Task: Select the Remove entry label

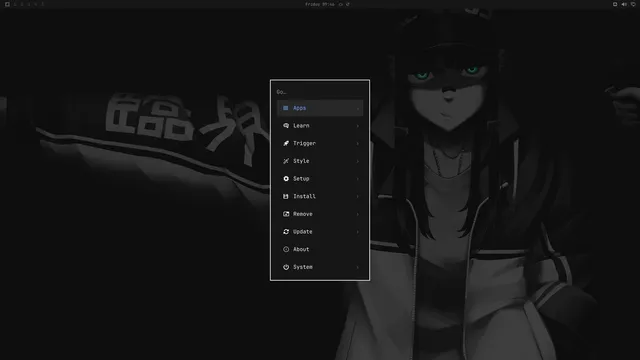Action: click(302, 214)
